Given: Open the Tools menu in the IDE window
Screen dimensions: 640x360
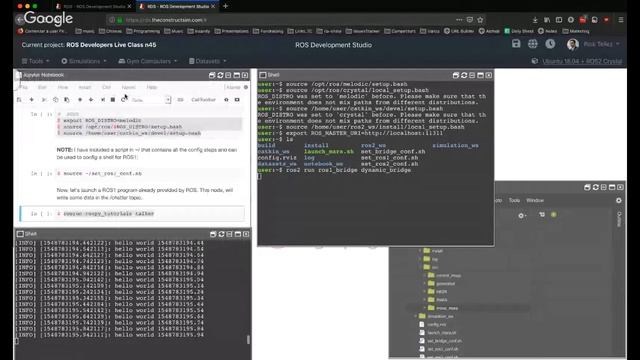Looking at the screenshot, I should click(x=514, y=200).
